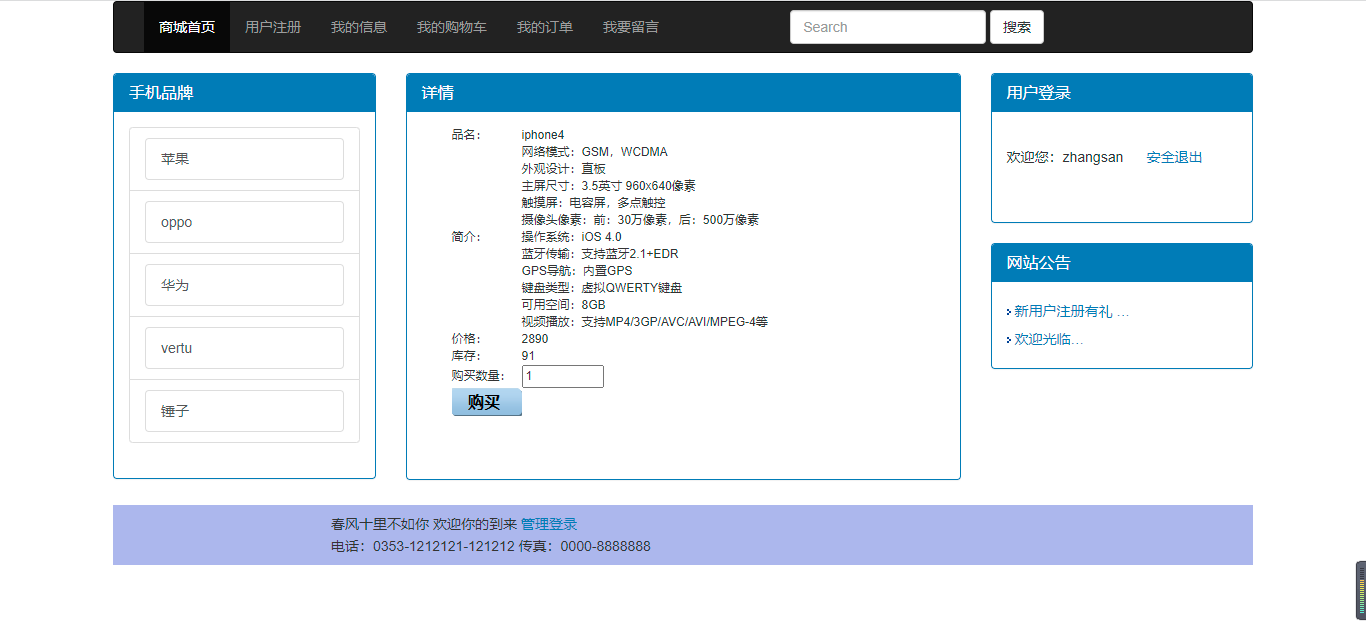Select the 苹果 brand

(244, 159)
